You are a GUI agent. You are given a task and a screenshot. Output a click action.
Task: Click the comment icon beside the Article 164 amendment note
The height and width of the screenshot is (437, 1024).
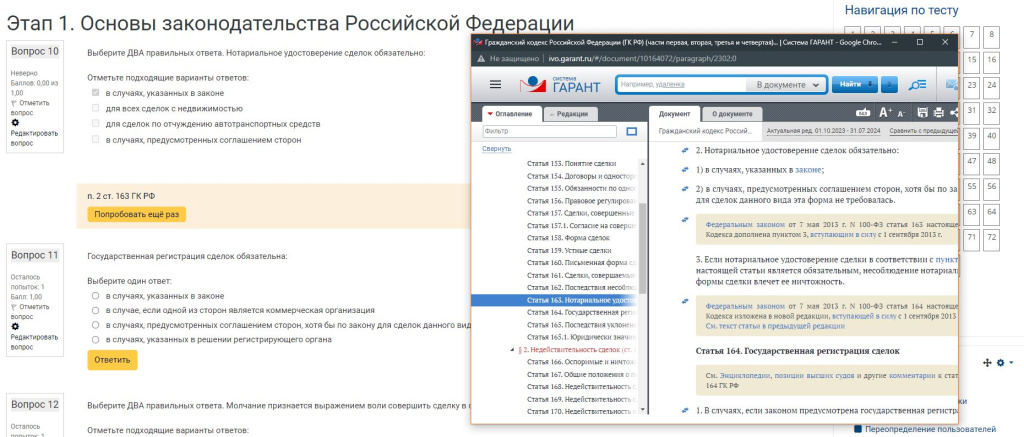pos(685,302)
